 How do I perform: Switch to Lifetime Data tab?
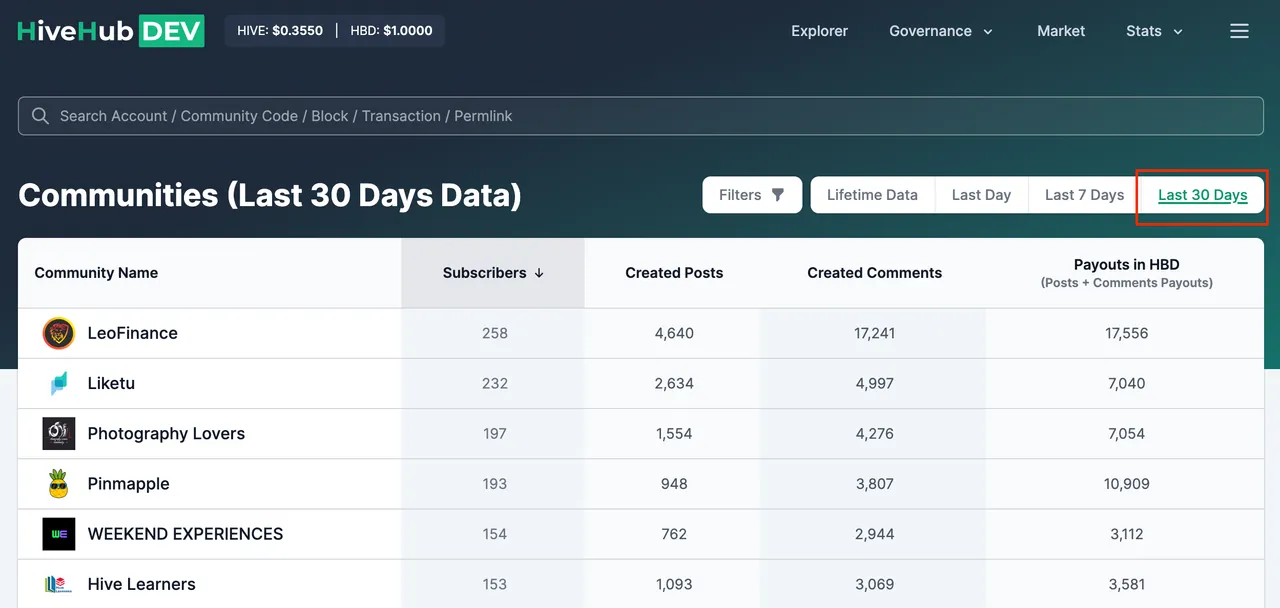coord(872,195)
